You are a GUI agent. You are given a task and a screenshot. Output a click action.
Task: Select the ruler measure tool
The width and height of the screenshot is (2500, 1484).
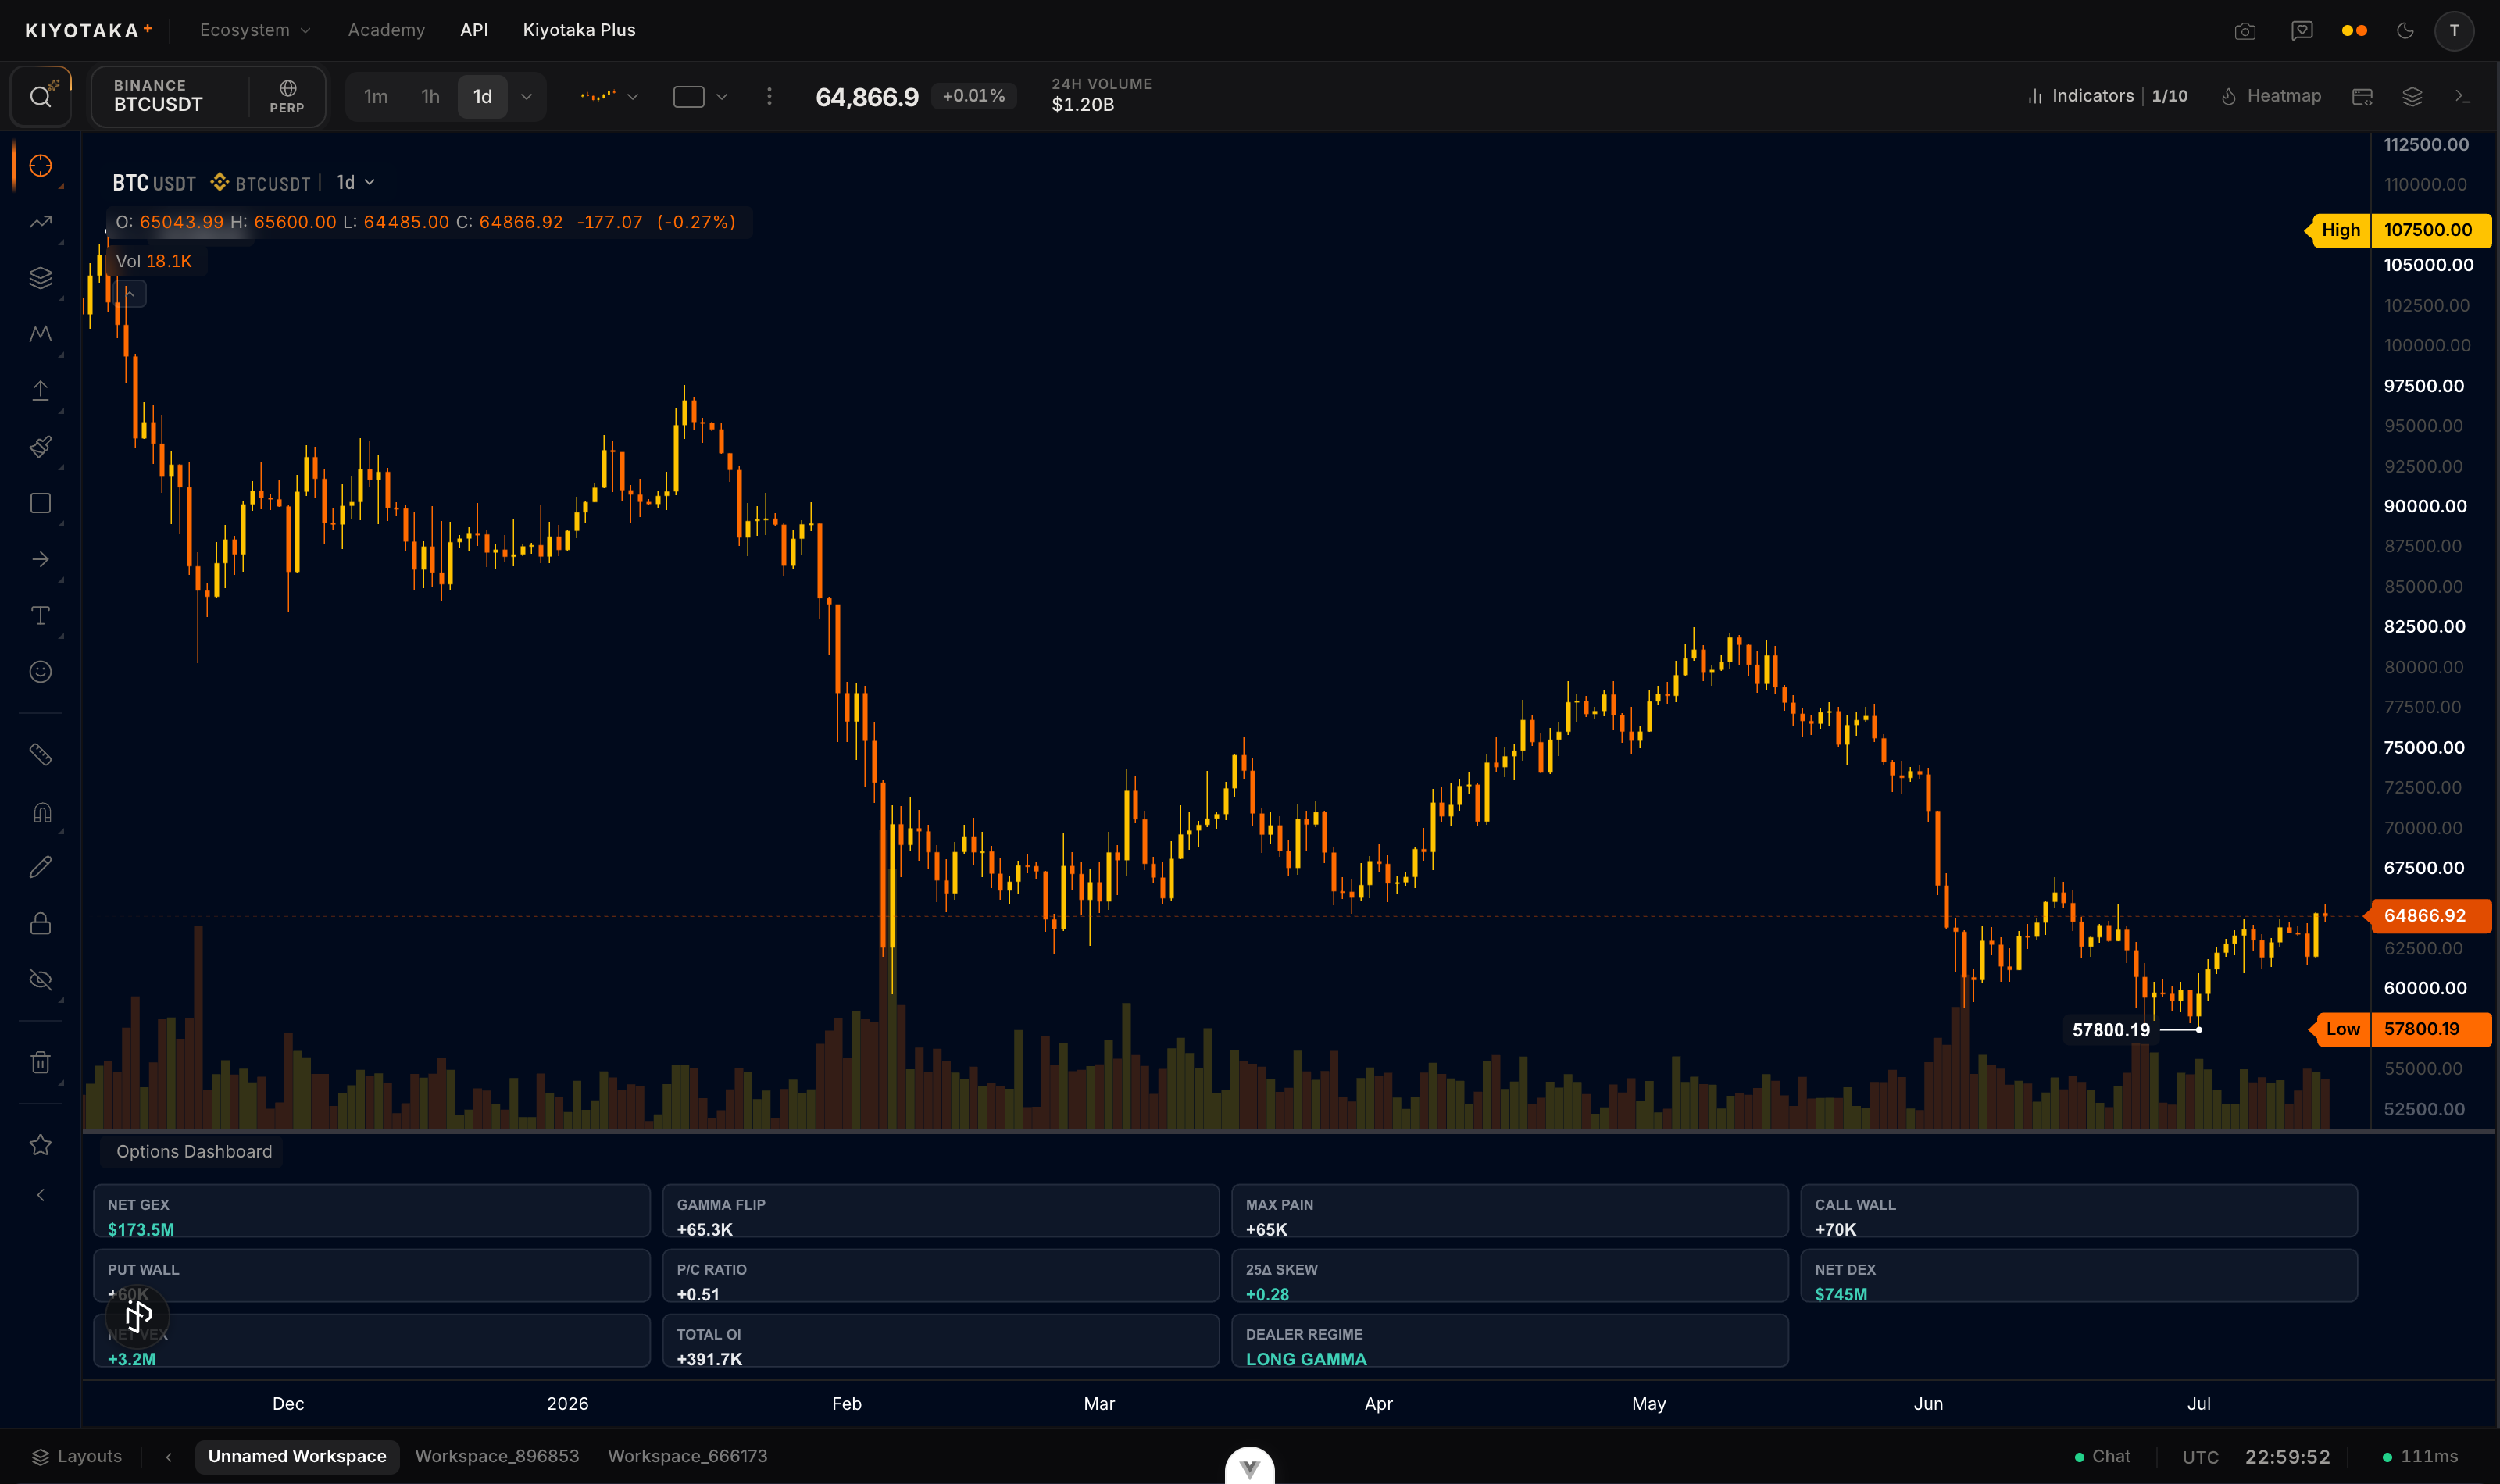tap(40, 755)
